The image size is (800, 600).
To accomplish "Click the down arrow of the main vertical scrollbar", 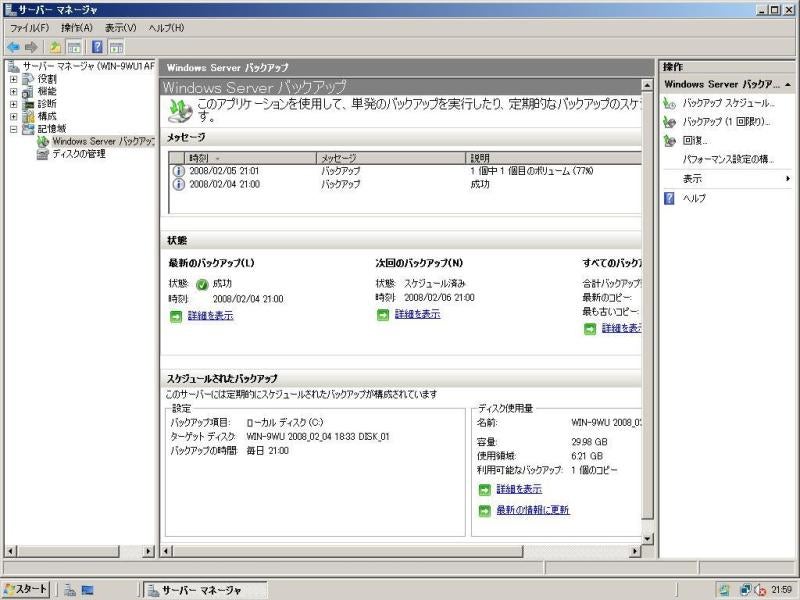I will [x=647, y=538].
